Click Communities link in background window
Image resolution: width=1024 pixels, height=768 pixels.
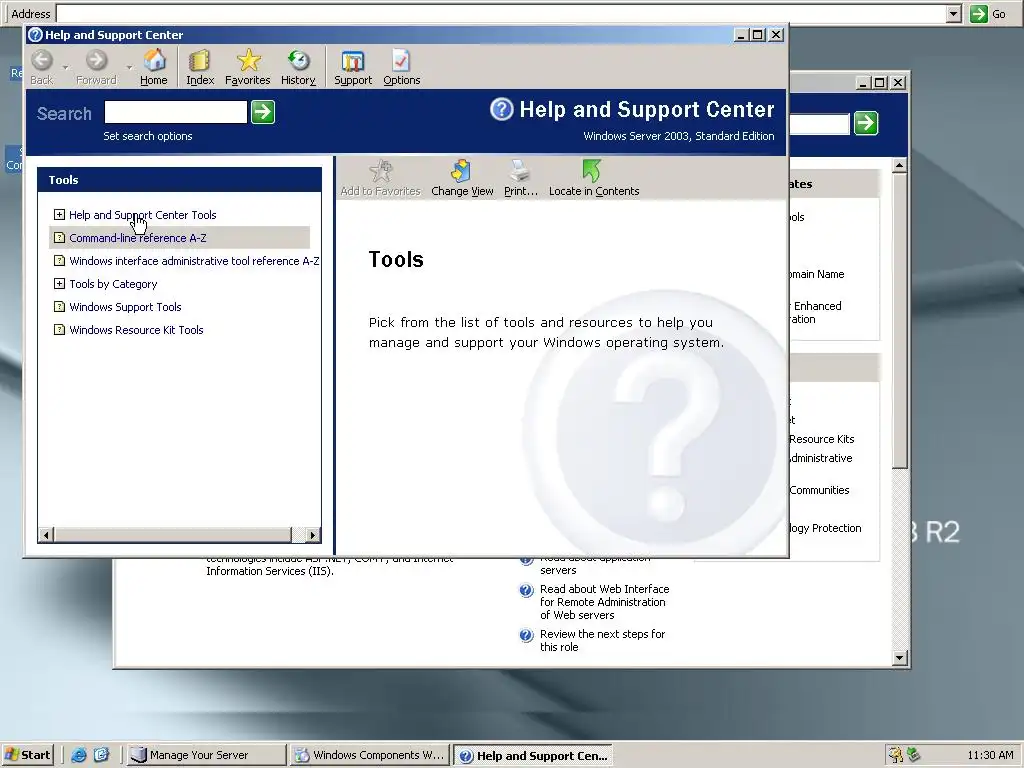point(819,490)
